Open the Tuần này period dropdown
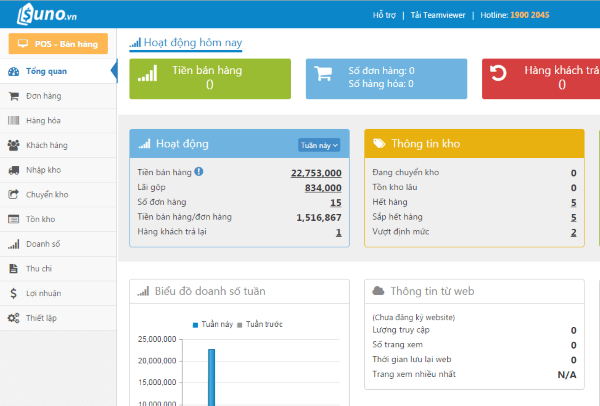 (319, 144)
